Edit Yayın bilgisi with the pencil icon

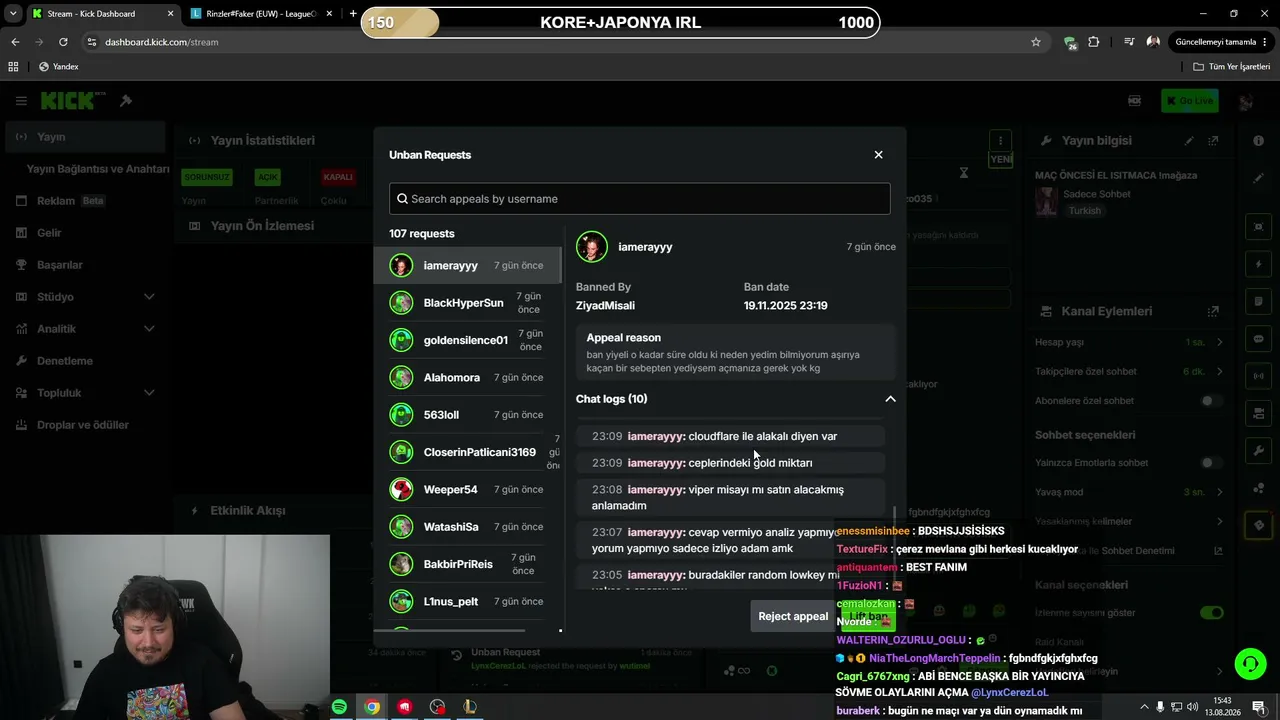click(1189, 141)
